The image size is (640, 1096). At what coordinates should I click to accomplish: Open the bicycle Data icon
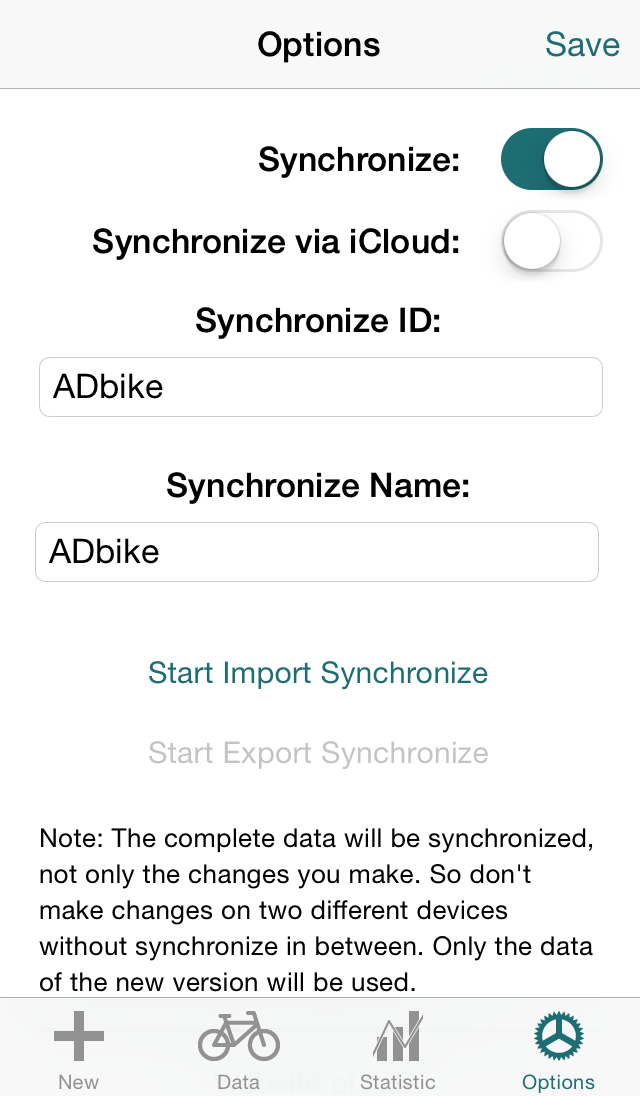pos(238,1036)
